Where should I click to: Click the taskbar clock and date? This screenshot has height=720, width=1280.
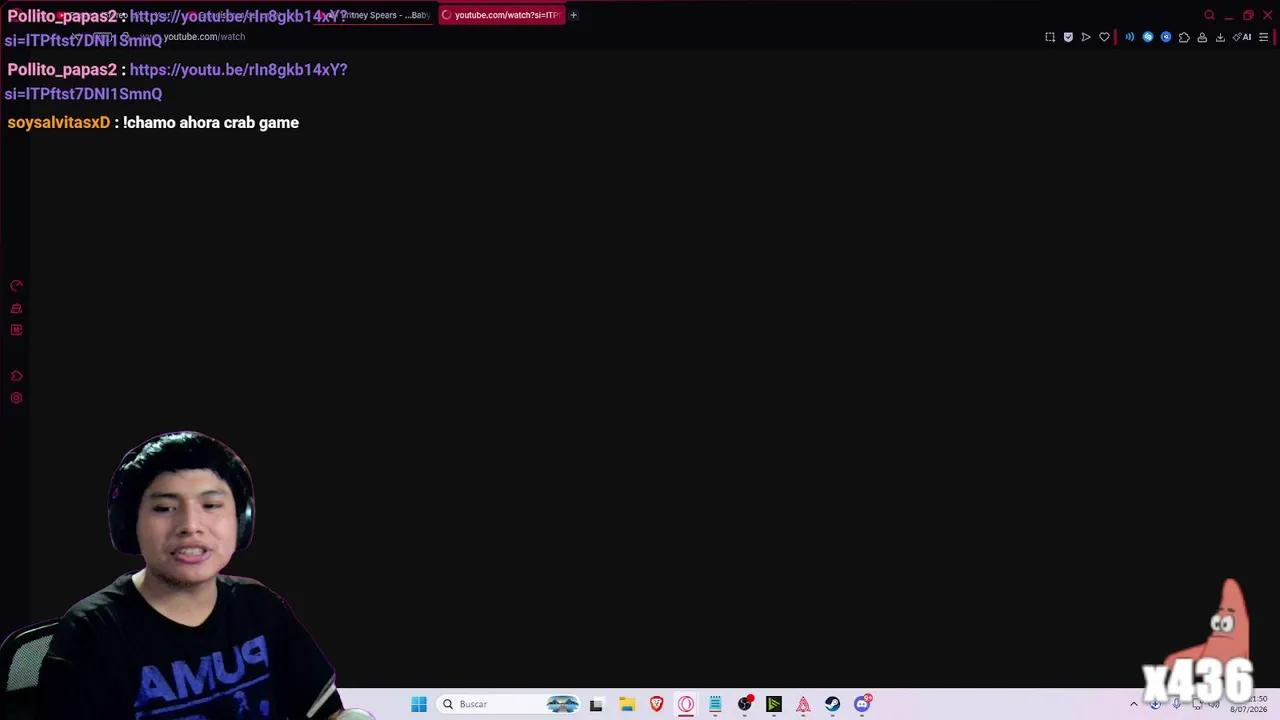1248,704
